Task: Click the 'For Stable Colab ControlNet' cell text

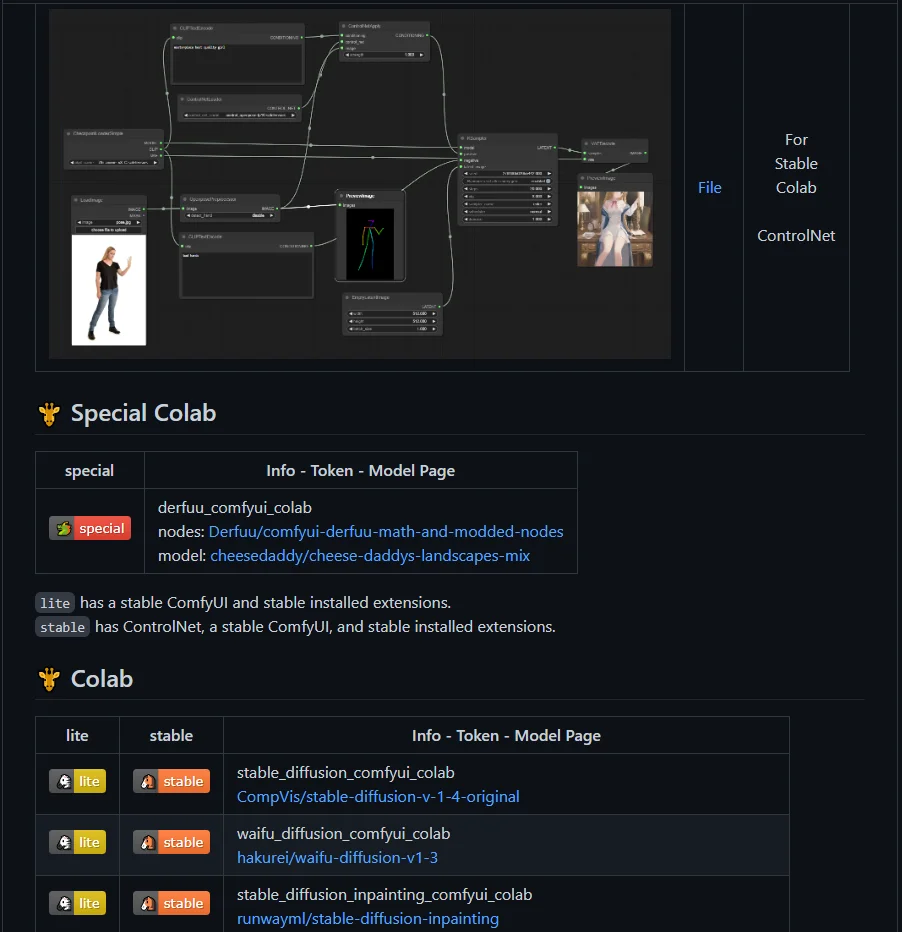Action: [796, 188]
